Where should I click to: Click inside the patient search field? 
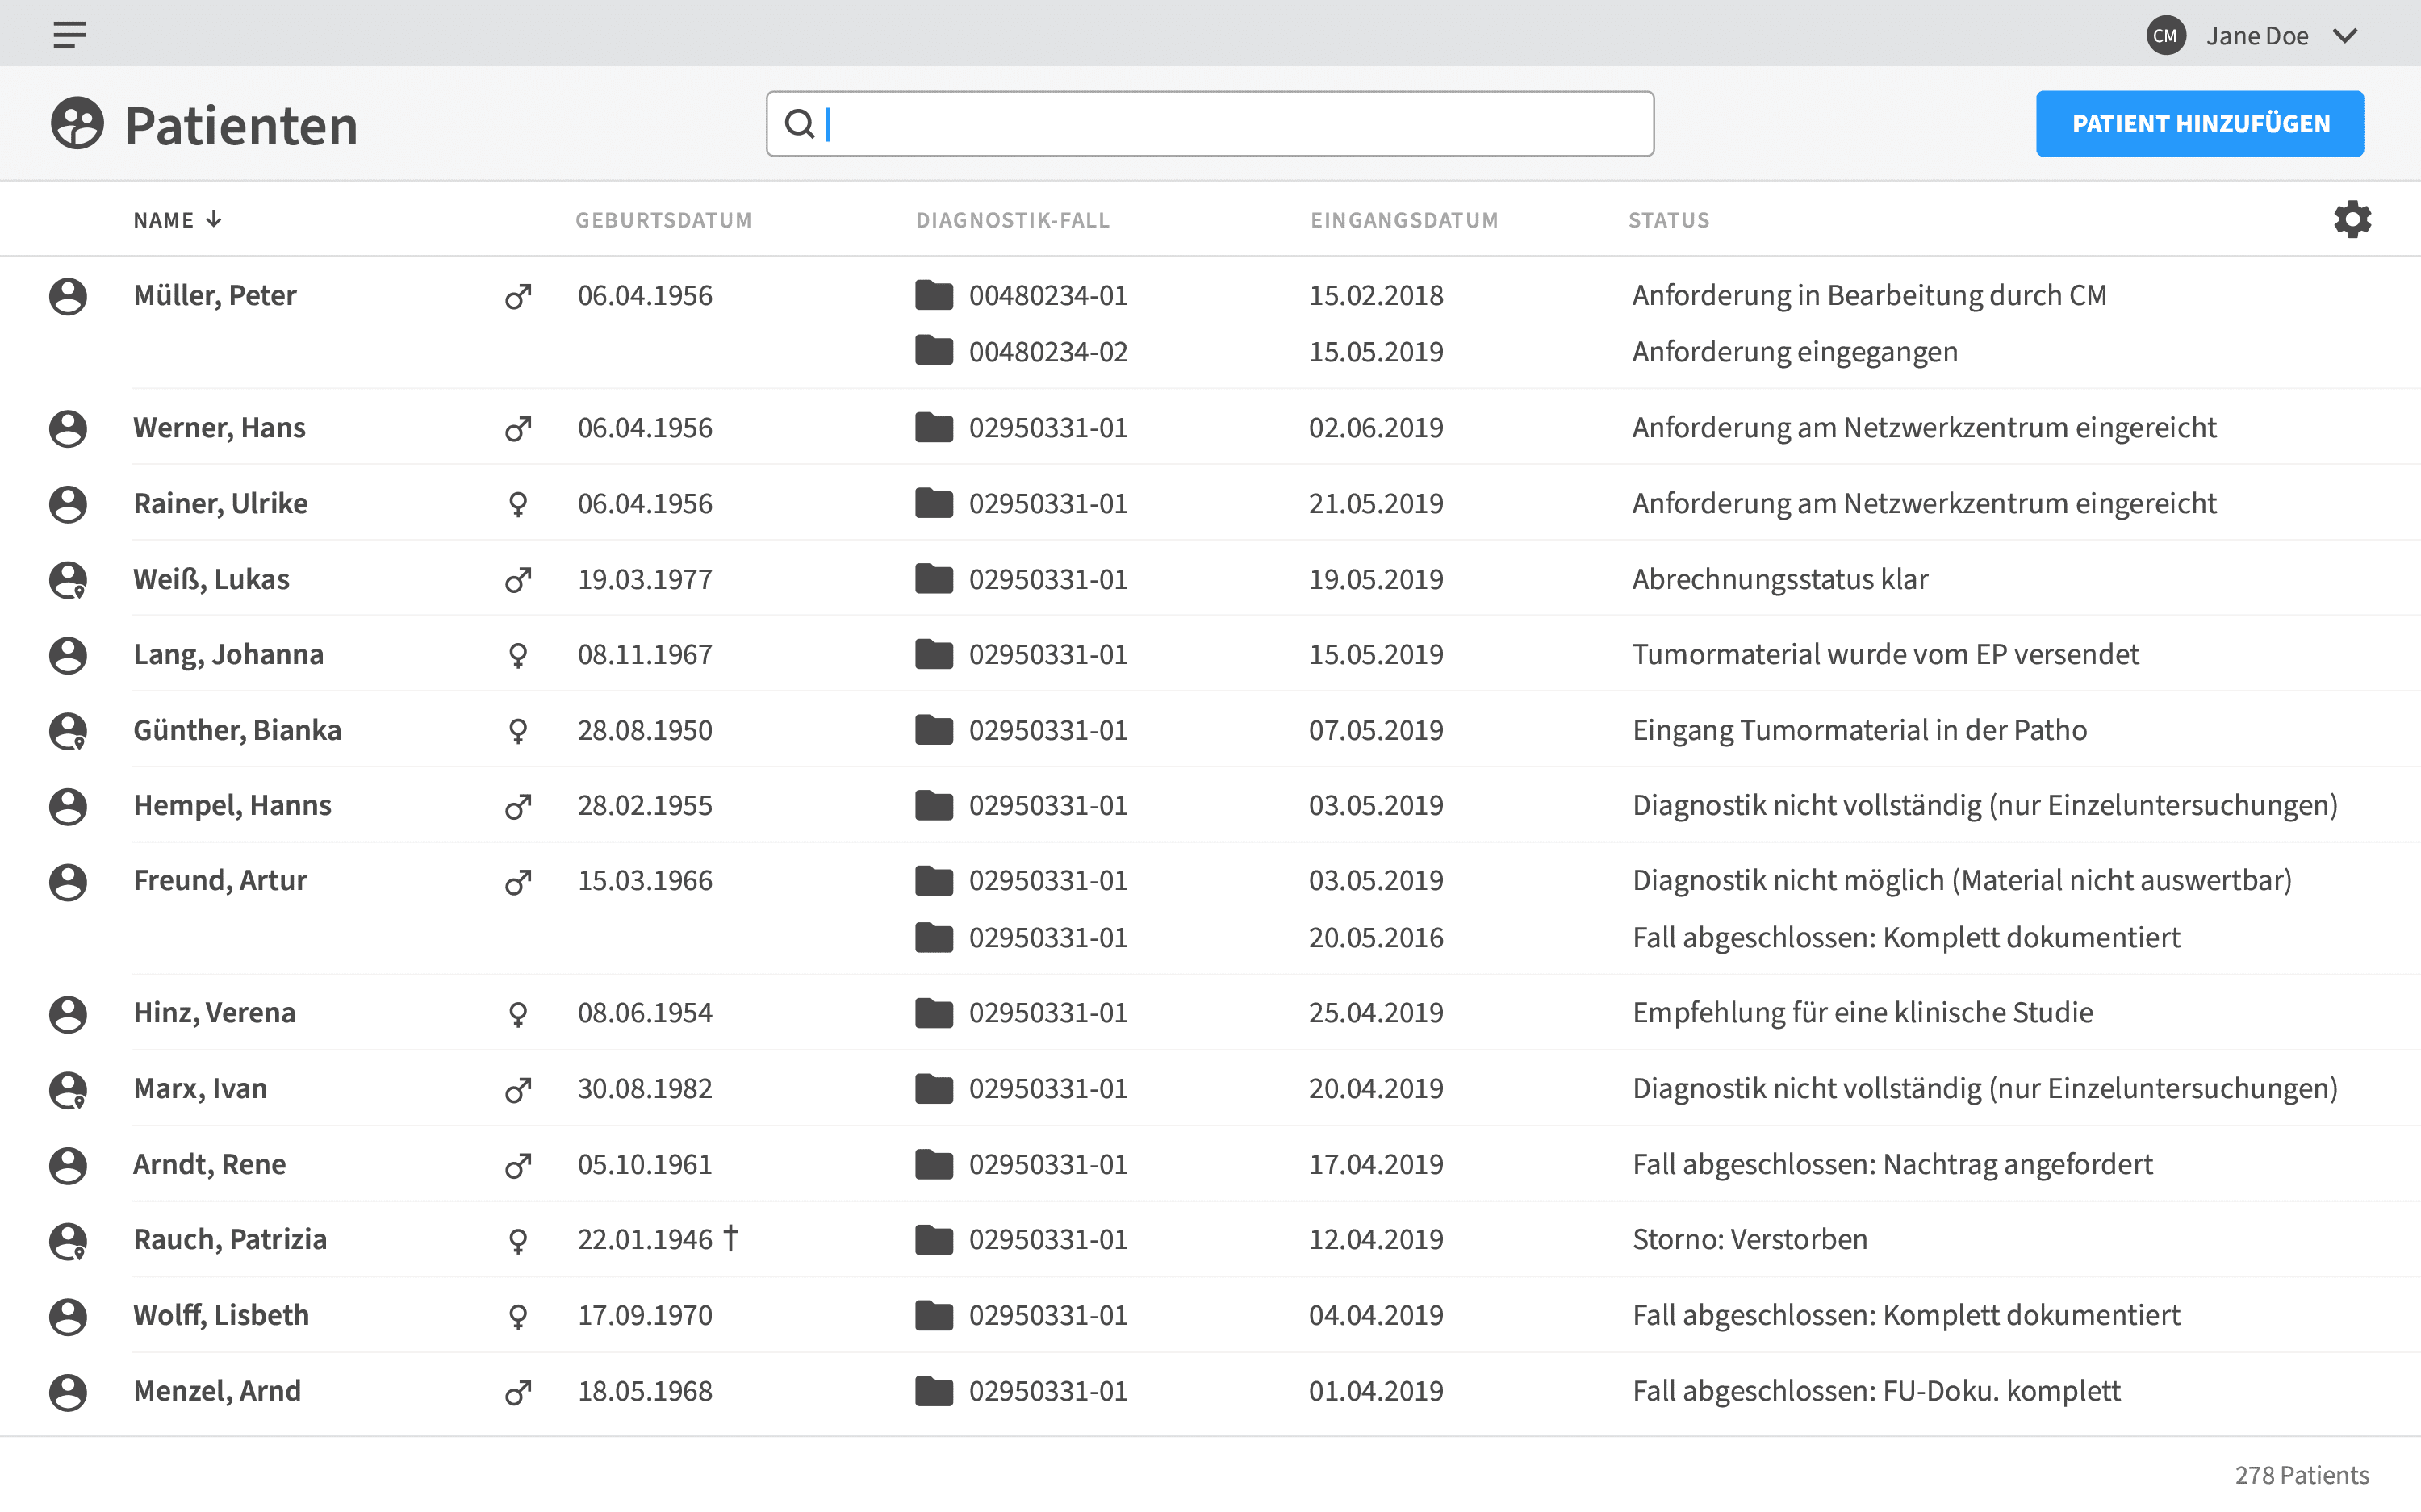(1200, 123)
